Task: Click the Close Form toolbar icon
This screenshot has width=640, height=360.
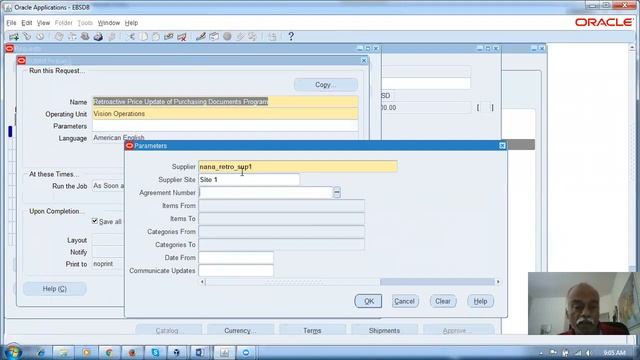Action: coord(111,37)
